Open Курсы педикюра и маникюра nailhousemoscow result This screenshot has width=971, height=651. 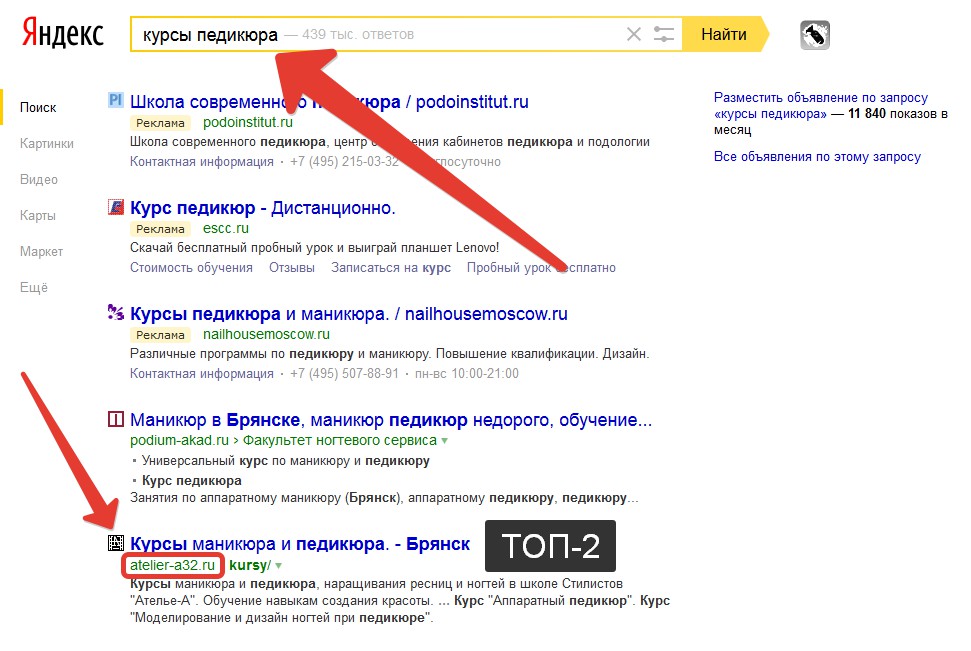point(349,313)
